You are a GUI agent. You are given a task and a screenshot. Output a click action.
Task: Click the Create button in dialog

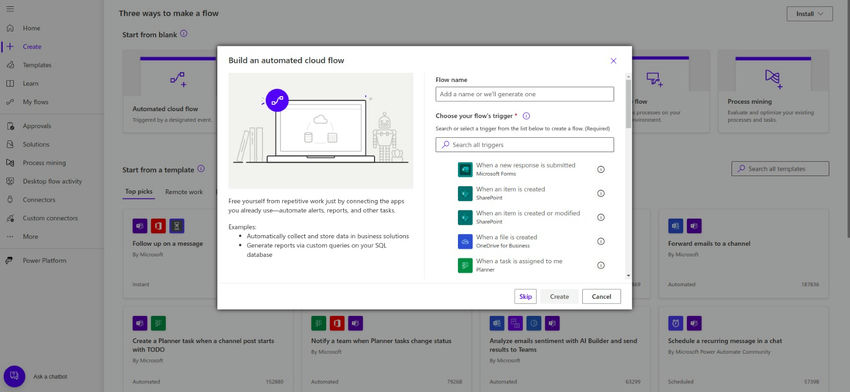point(559,297)
